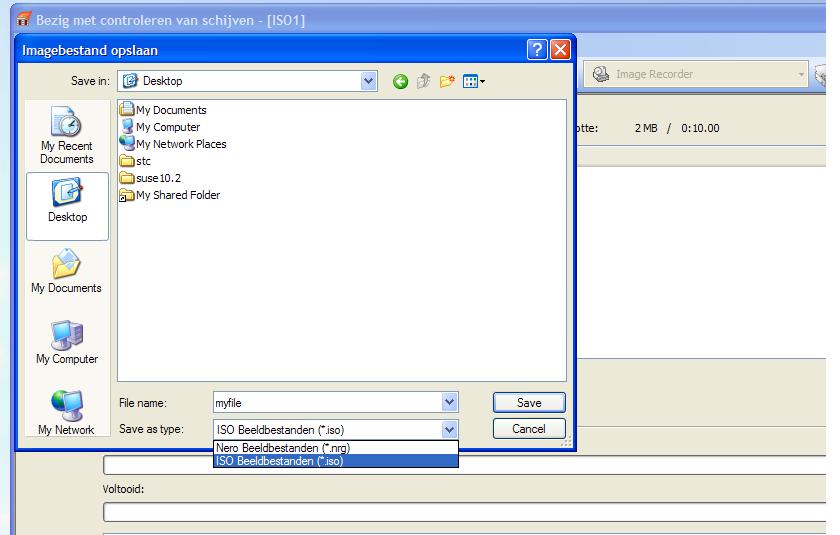
Task: Select My Shared Folder shortcut
Action: [170, 195]
